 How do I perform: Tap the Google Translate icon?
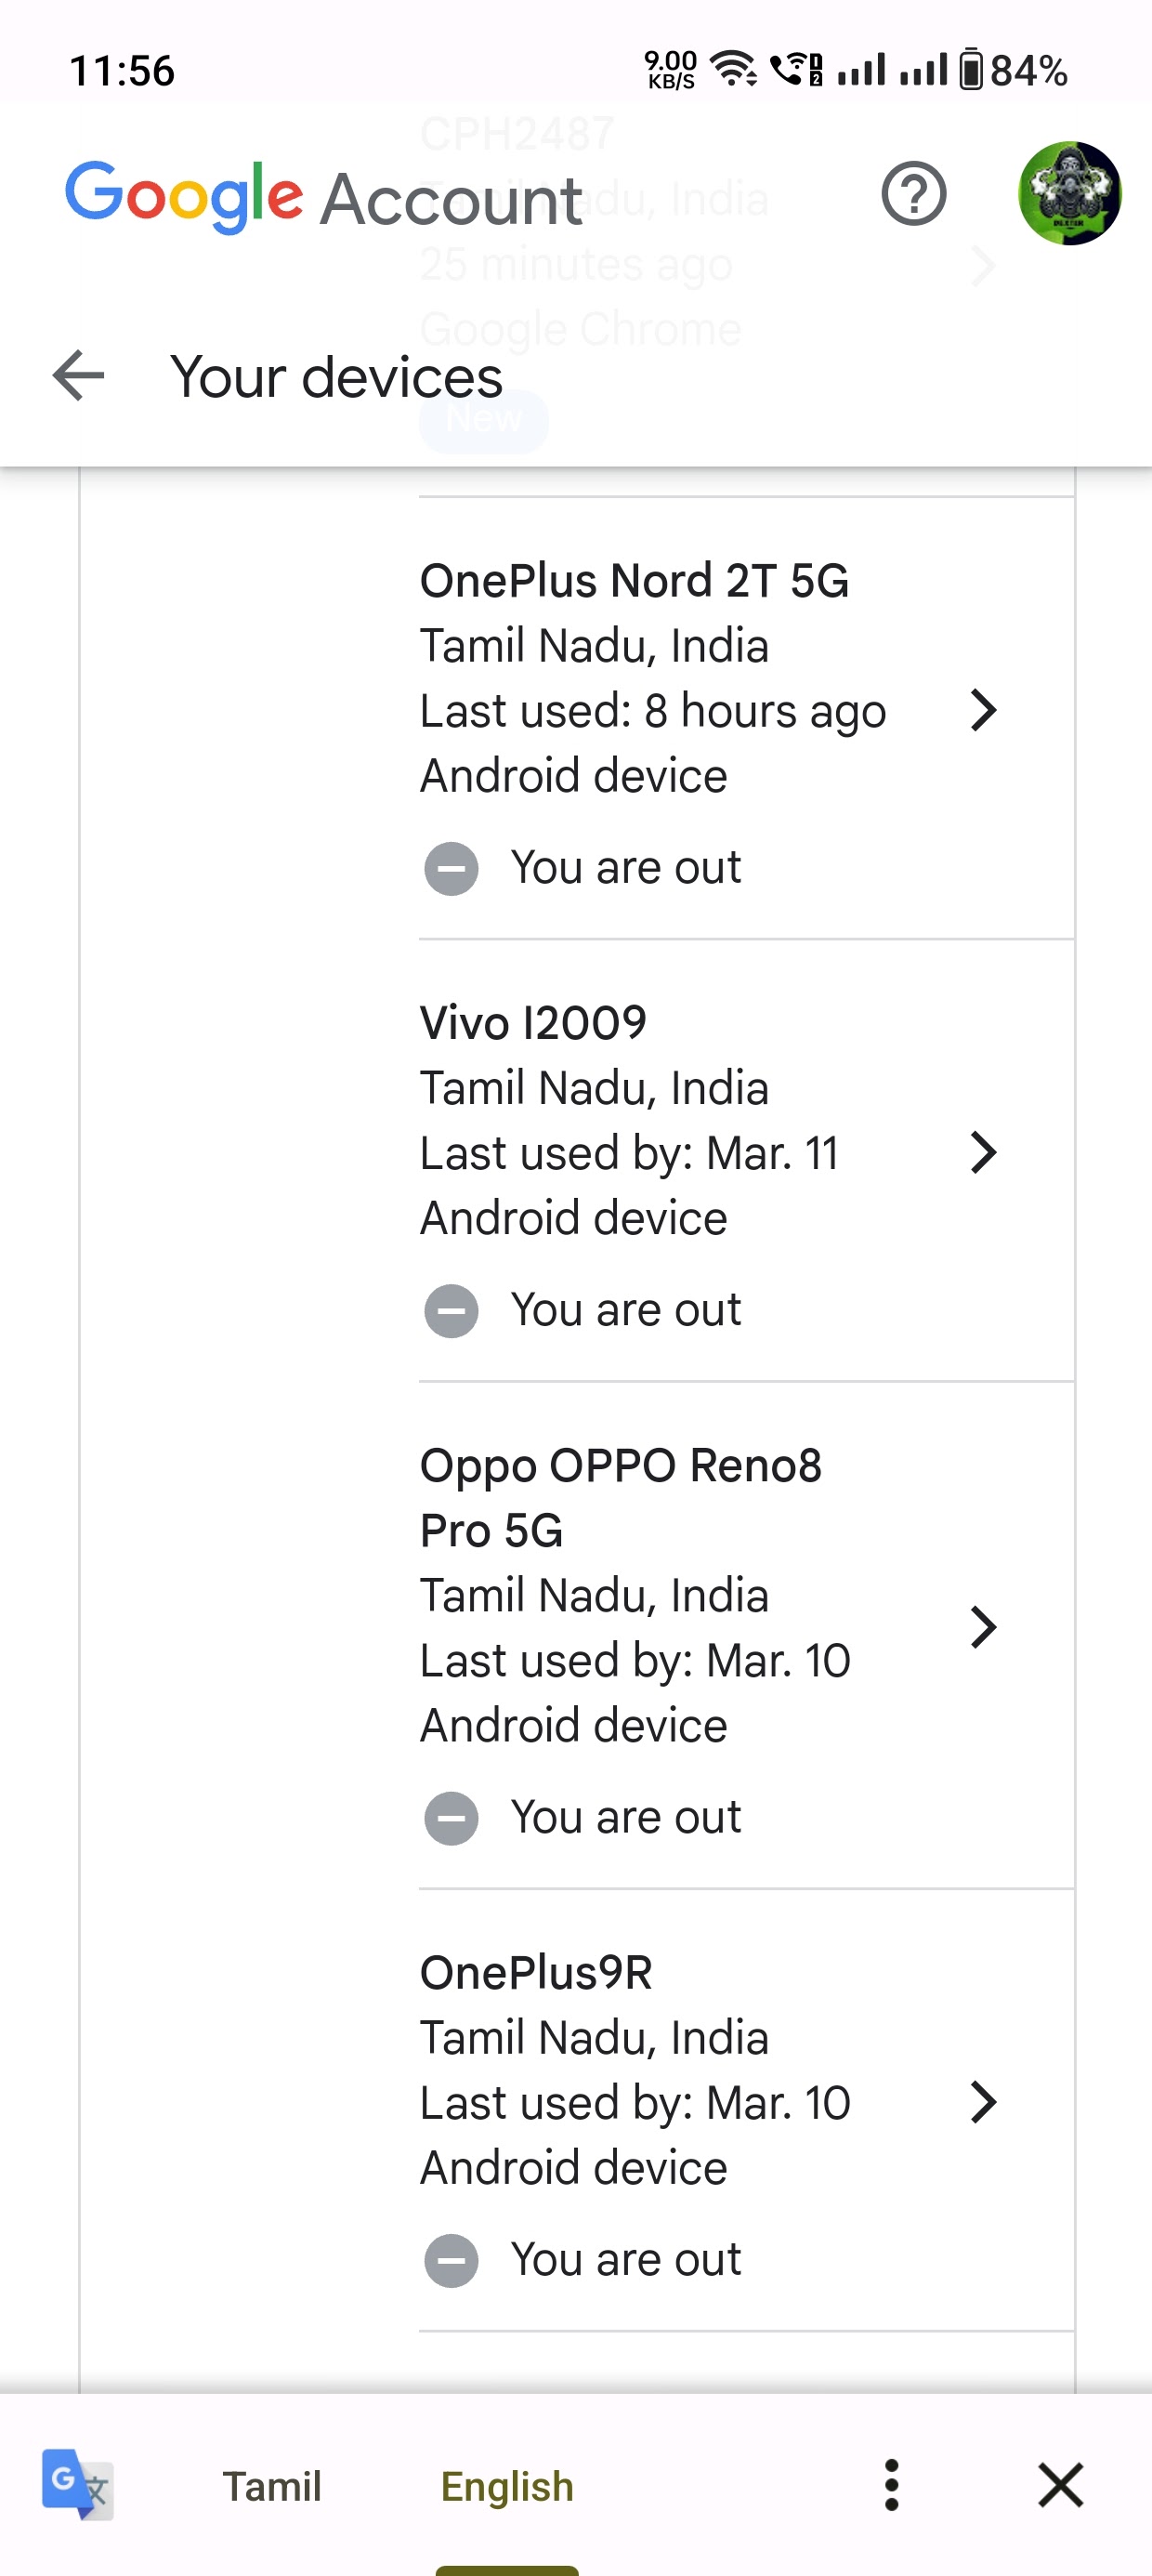click(x=77, y=2484)
